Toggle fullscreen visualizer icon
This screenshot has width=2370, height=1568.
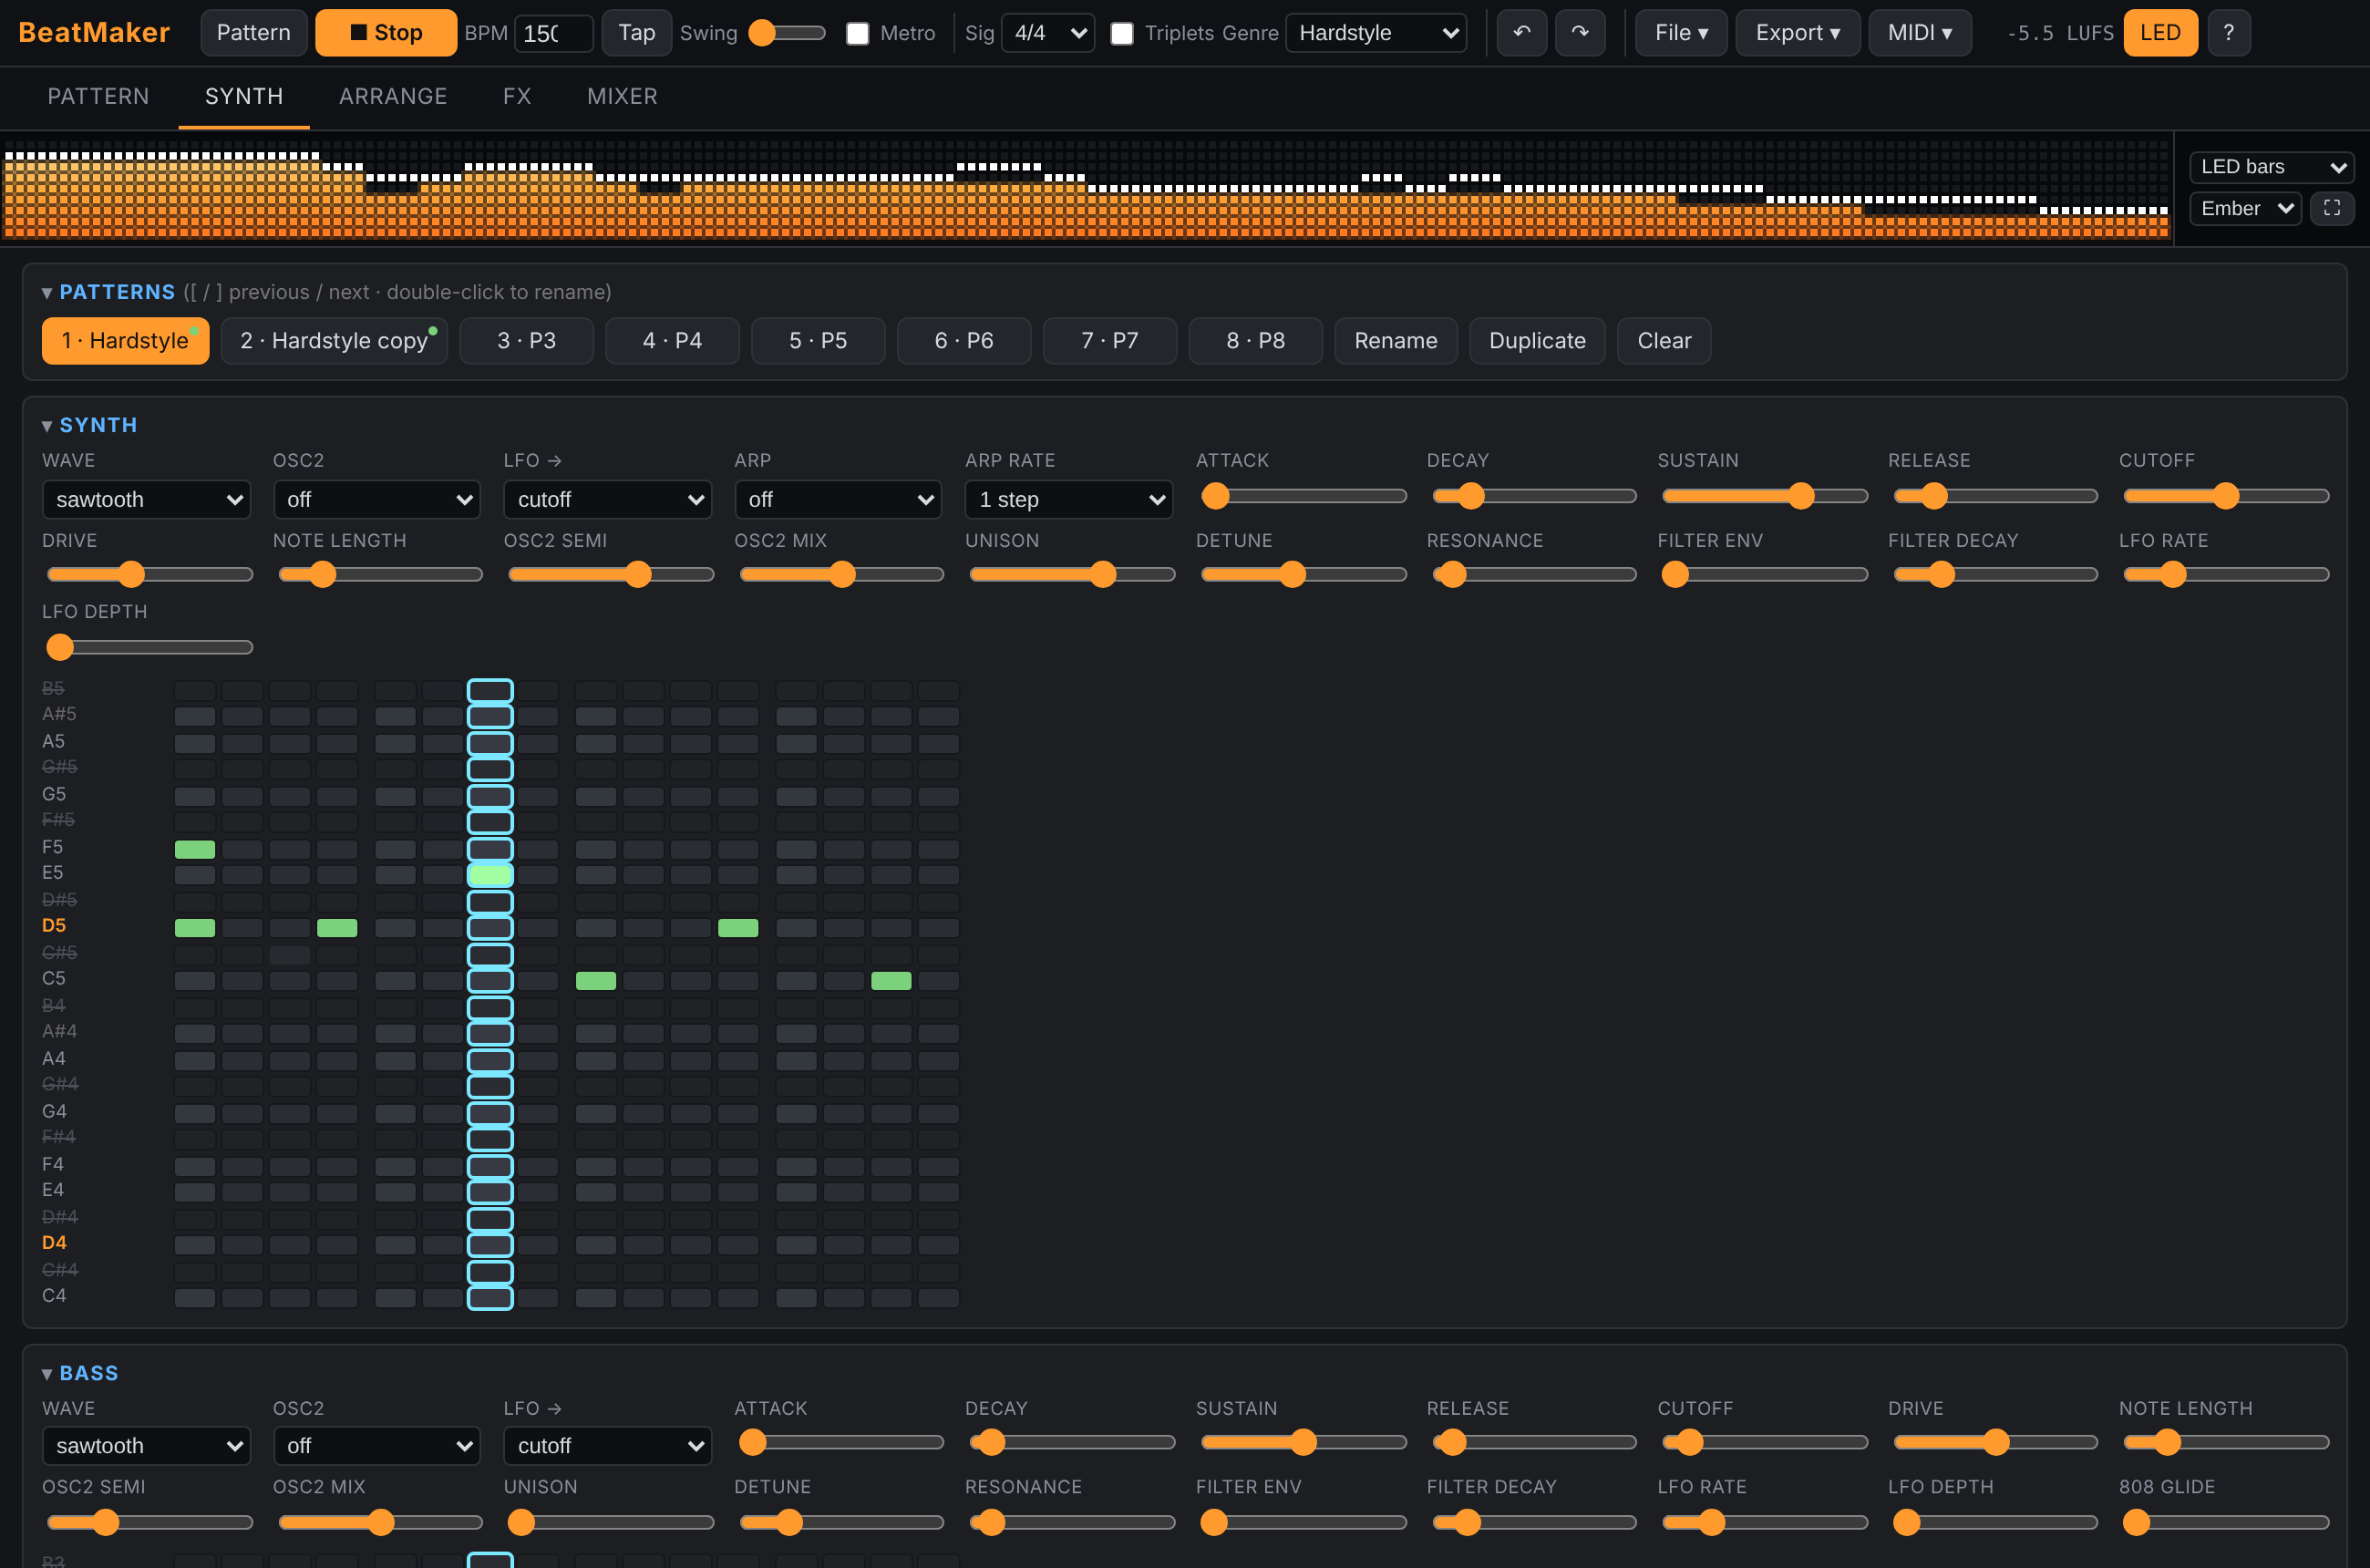click(x=2332, y=208)
